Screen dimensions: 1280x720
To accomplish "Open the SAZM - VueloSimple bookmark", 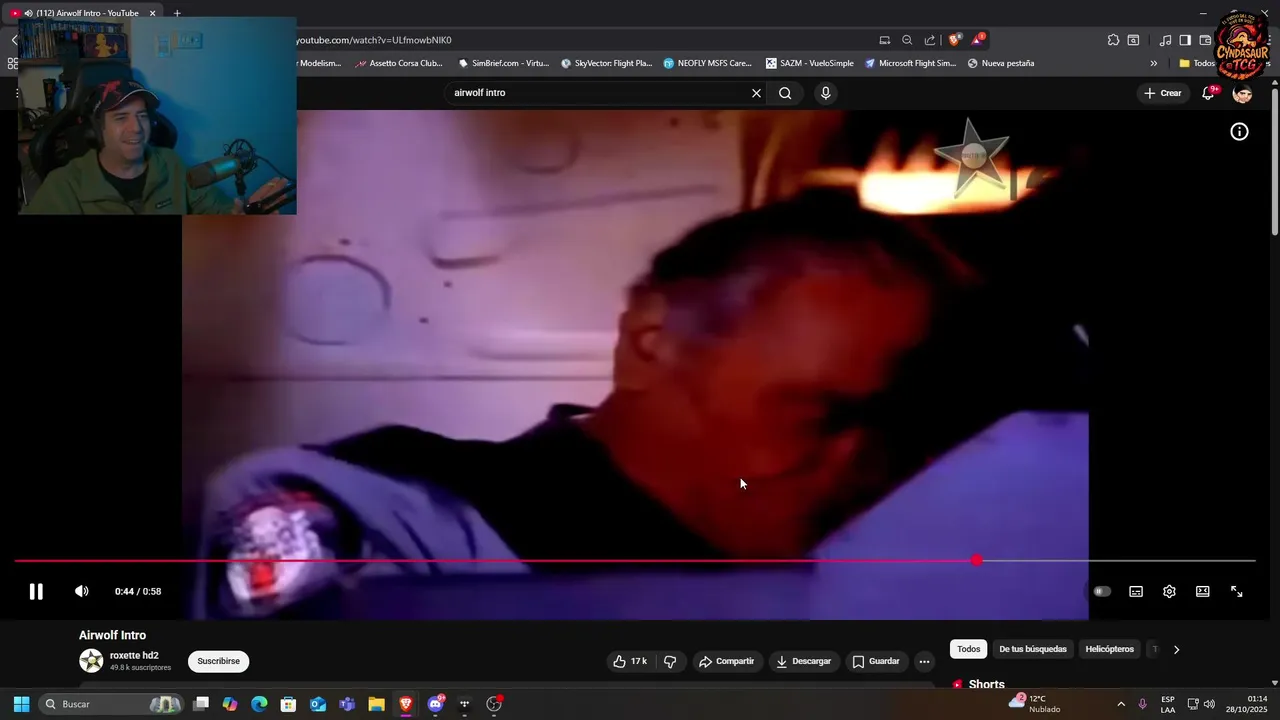I will point(810,63).
